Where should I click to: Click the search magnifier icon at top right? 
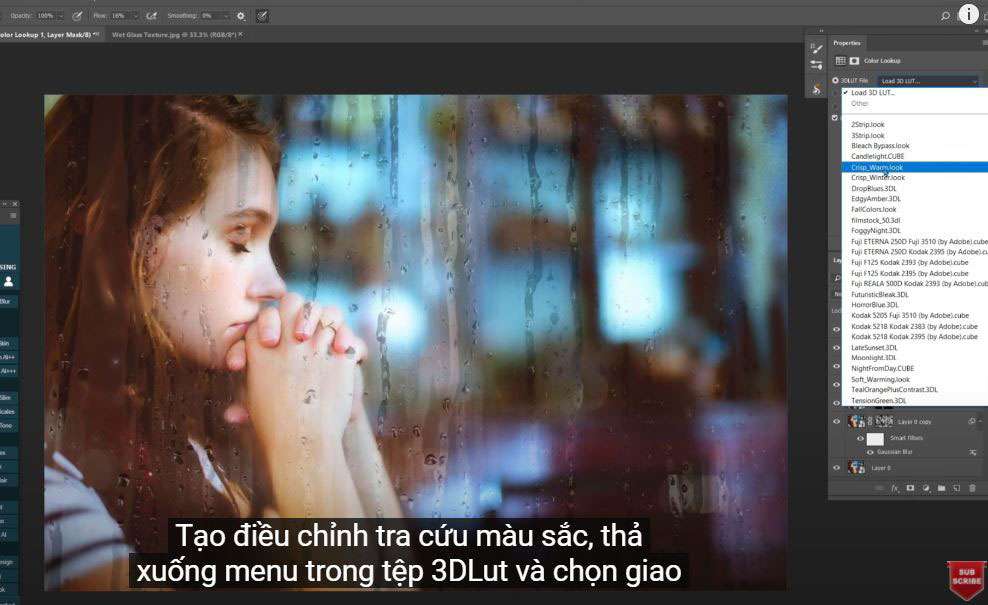(x=945, y=16)
